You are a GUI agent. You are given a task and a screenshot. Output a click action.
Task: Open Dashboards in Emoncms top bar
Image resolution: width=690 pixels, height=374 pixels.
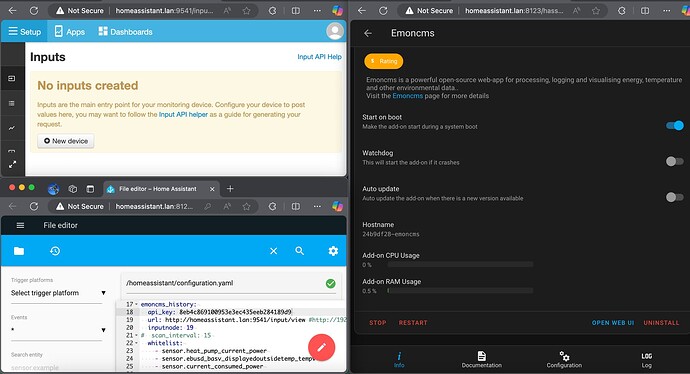click(x=125, y=32)
